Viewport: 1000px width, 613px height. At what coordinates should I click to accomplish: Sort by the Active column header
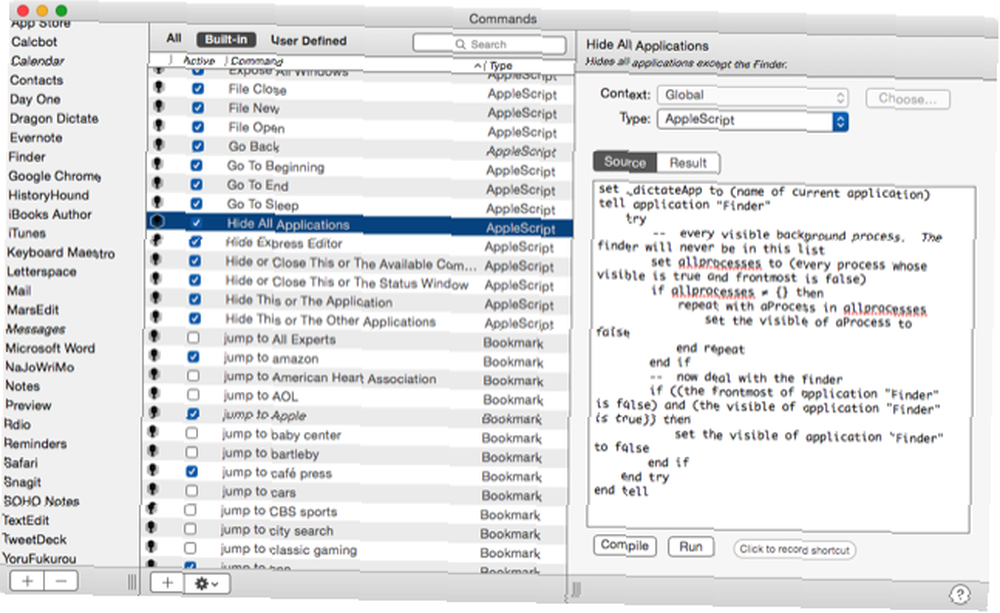pyautogui.click(x=199, y=61)
